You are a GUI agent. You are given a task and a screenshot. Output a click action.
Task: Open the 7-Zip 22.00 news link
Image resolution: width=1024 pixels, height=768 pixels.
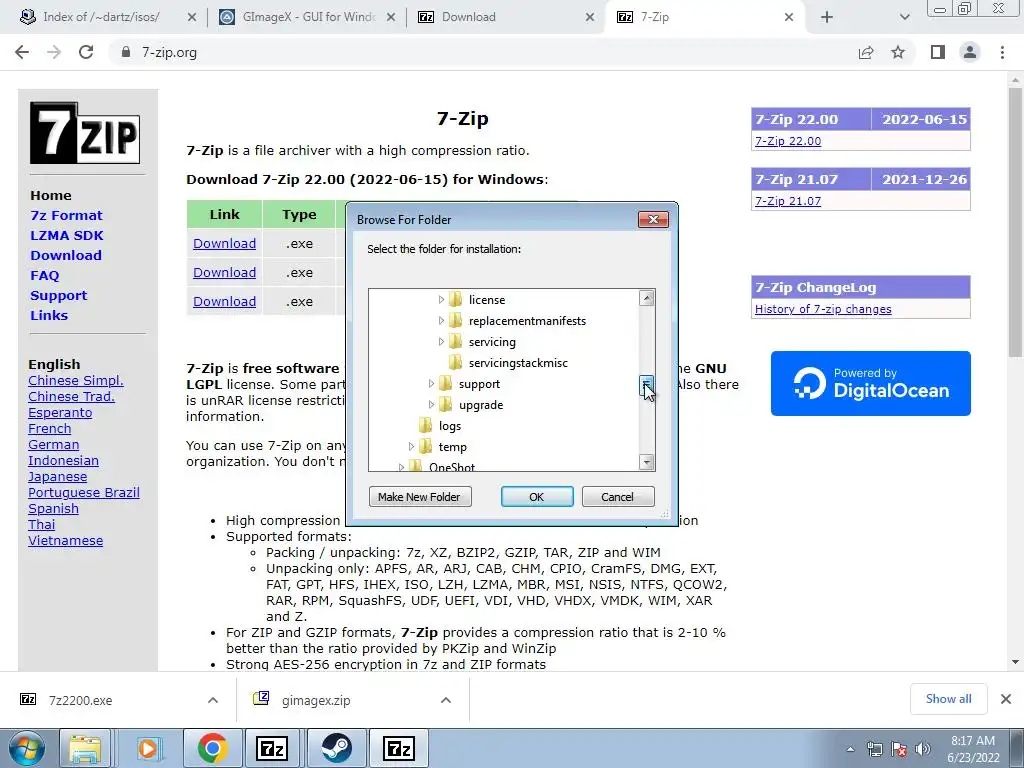point(788,141)
